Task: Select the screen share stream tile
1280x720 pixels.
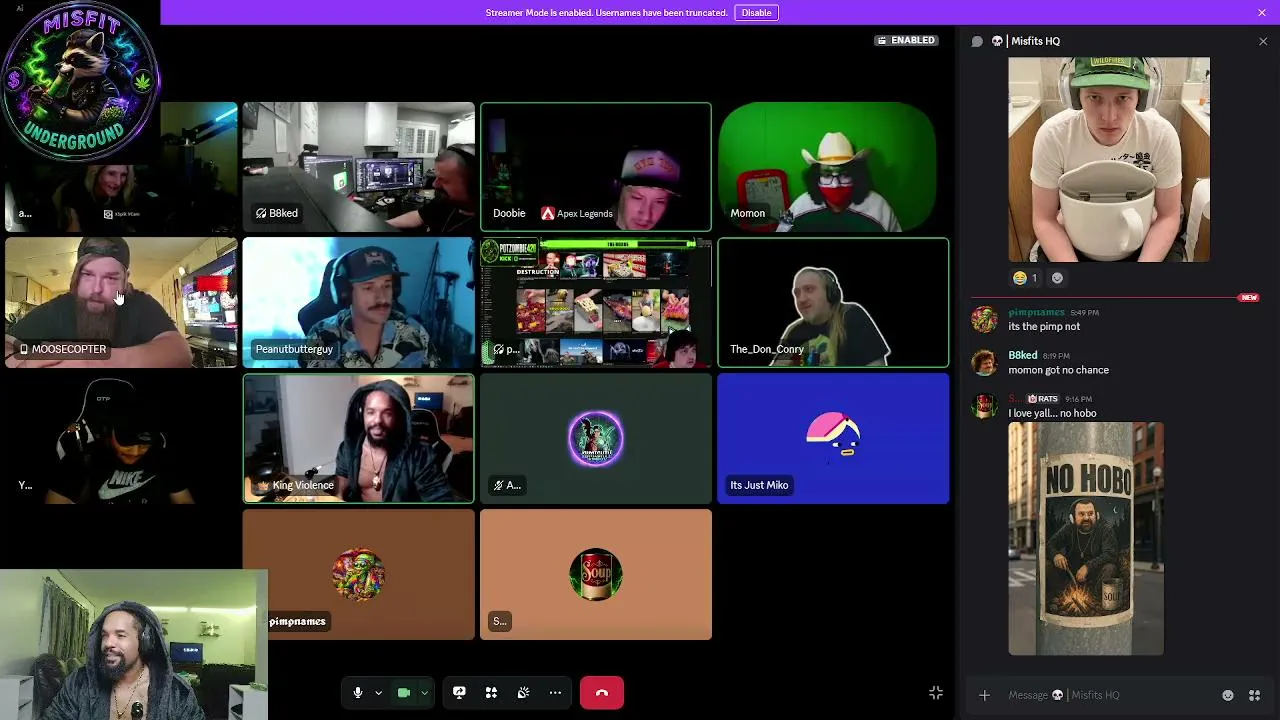Action: (596, 303)
